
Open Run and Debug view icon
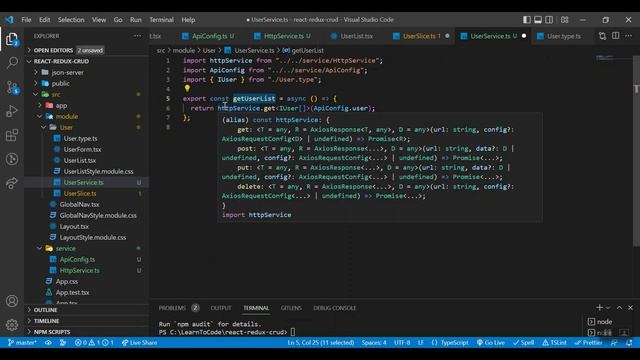[x=12, y=111]
